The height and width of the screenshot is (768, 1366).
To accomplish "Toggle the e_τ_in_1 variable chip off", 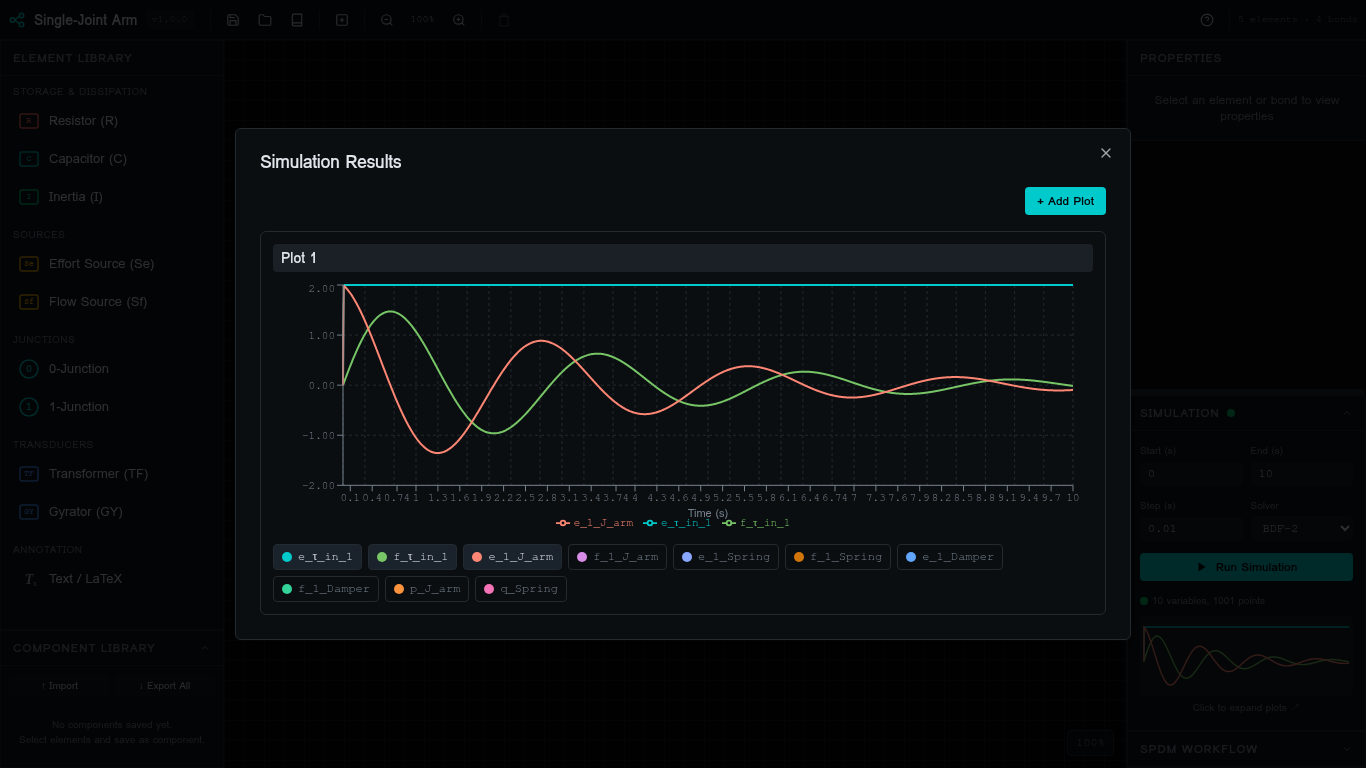I will pyautogui.click(x=317, y=557).
